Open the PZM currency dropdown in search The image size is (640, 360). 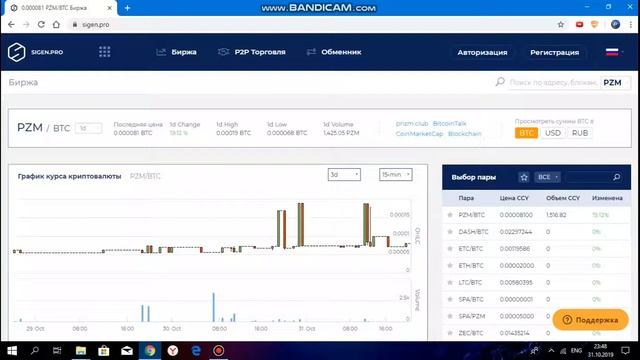pos(616,82)
